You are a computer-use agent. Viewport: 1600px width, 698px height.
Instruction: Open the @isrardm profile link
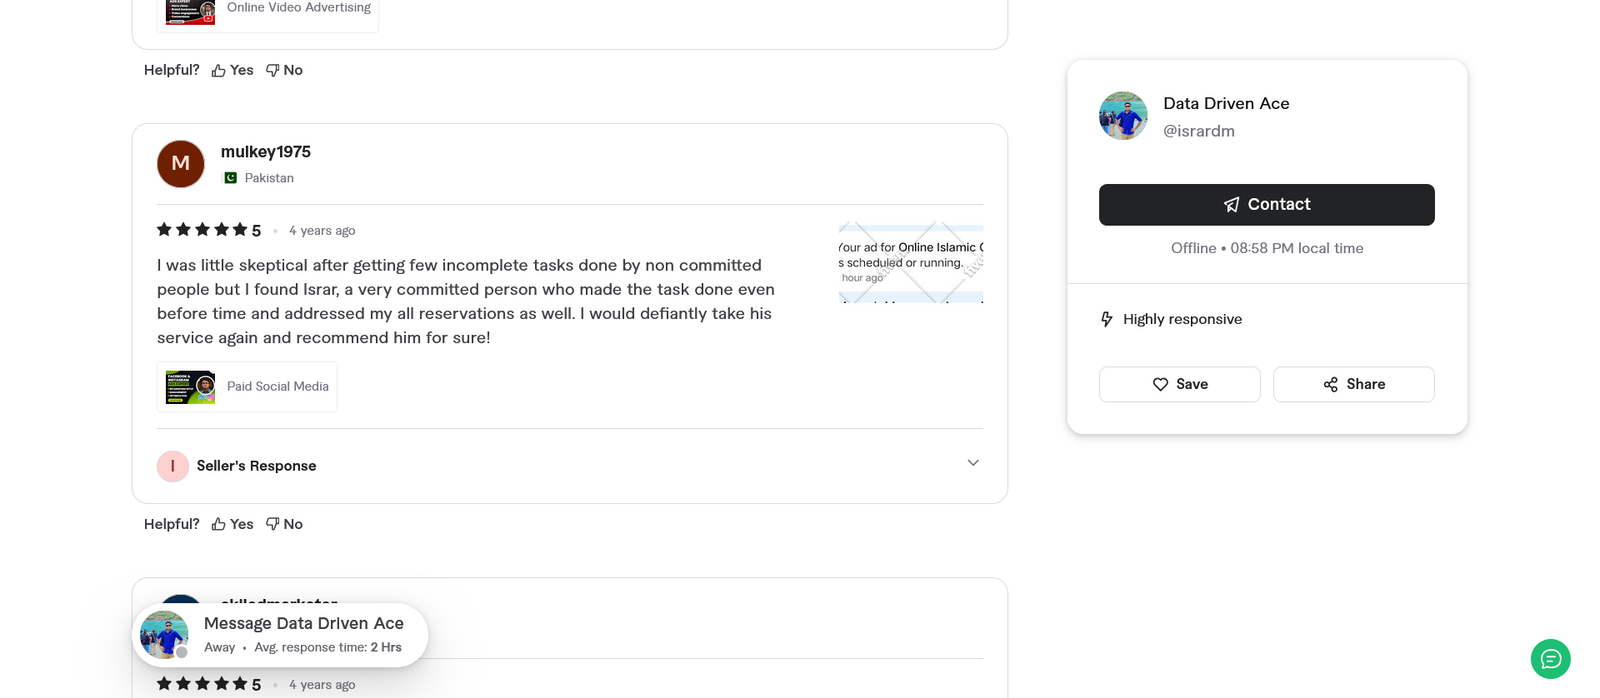coord(1198,130)
